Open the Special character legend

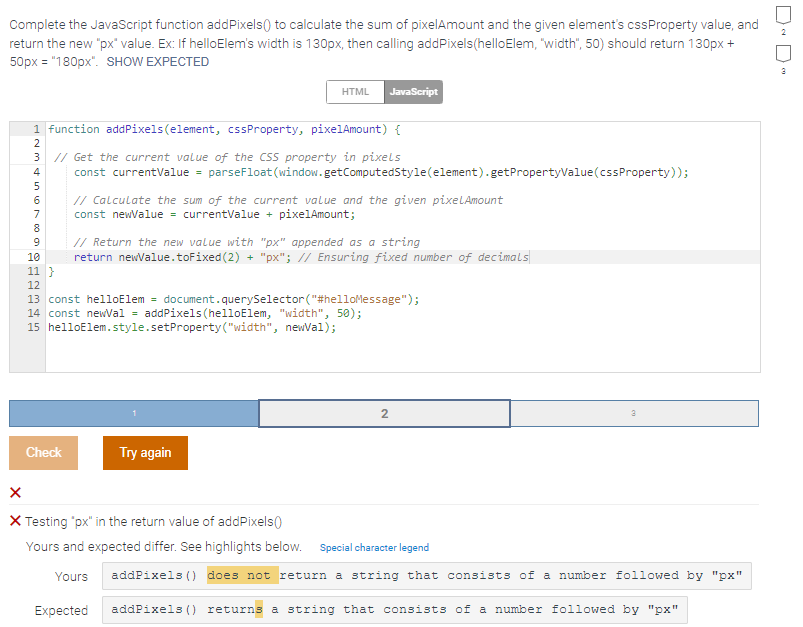pos(377,547)
